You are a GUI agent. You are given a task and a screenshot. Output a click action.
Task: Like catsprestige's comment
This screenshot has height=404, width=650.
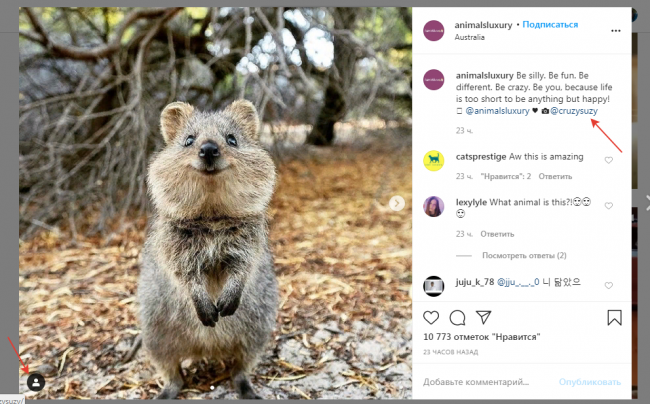tap(608, 160)
